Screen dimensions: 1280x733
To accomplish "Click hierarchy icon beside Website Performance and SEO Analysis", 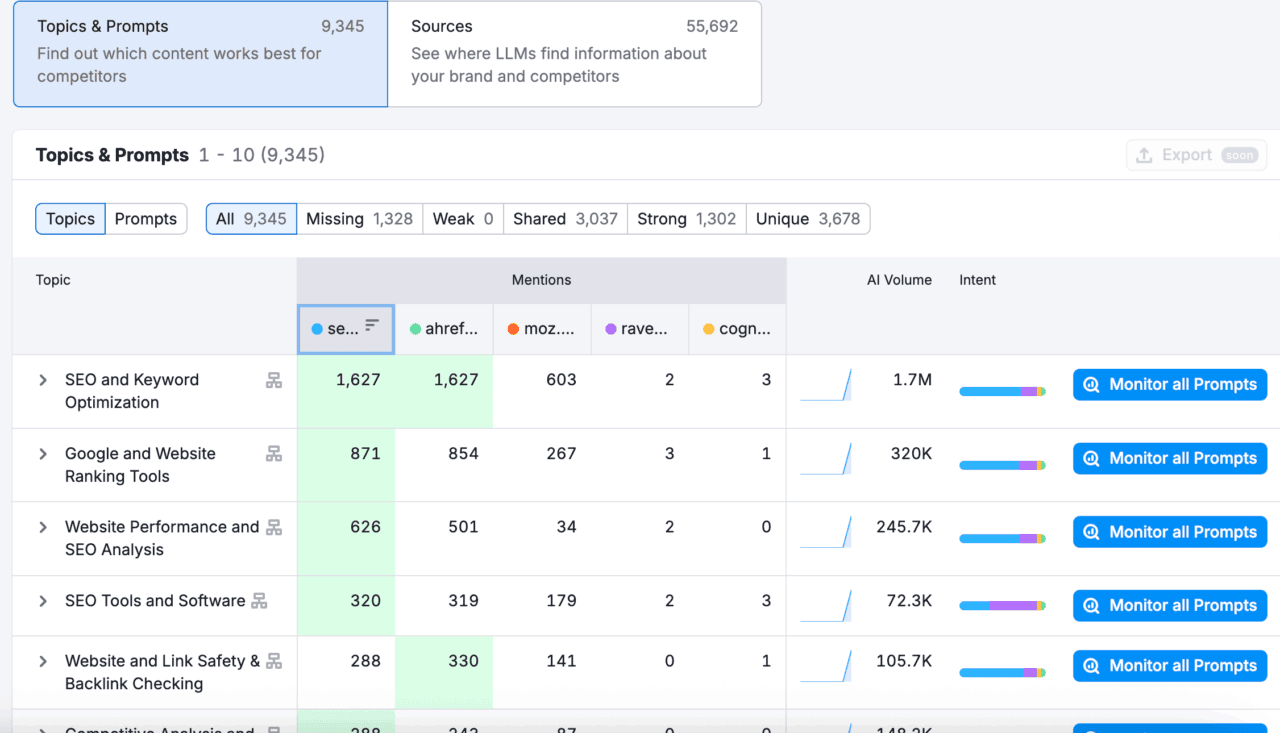I will 273,527.
